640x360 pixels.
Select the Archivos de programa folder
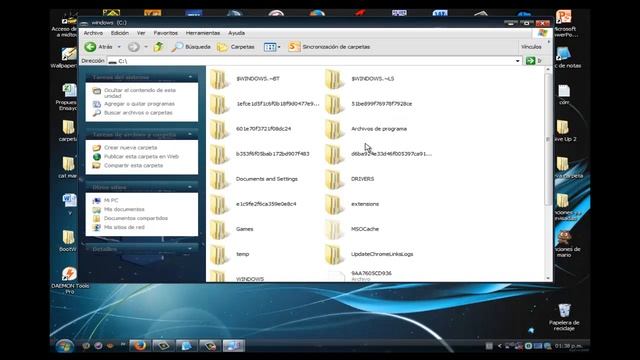(x=366, y=129)
